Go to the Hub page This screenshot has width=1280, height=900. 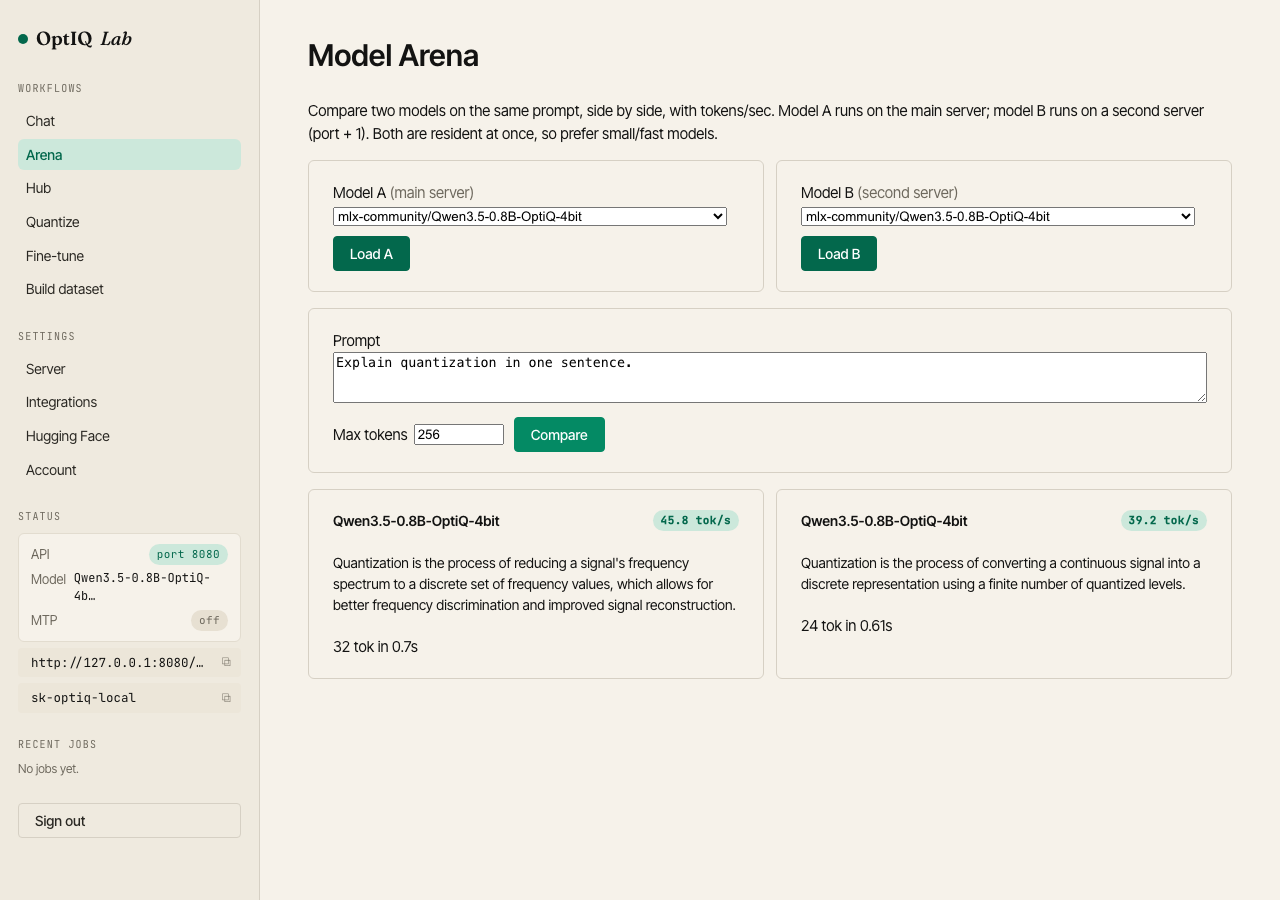129,188
